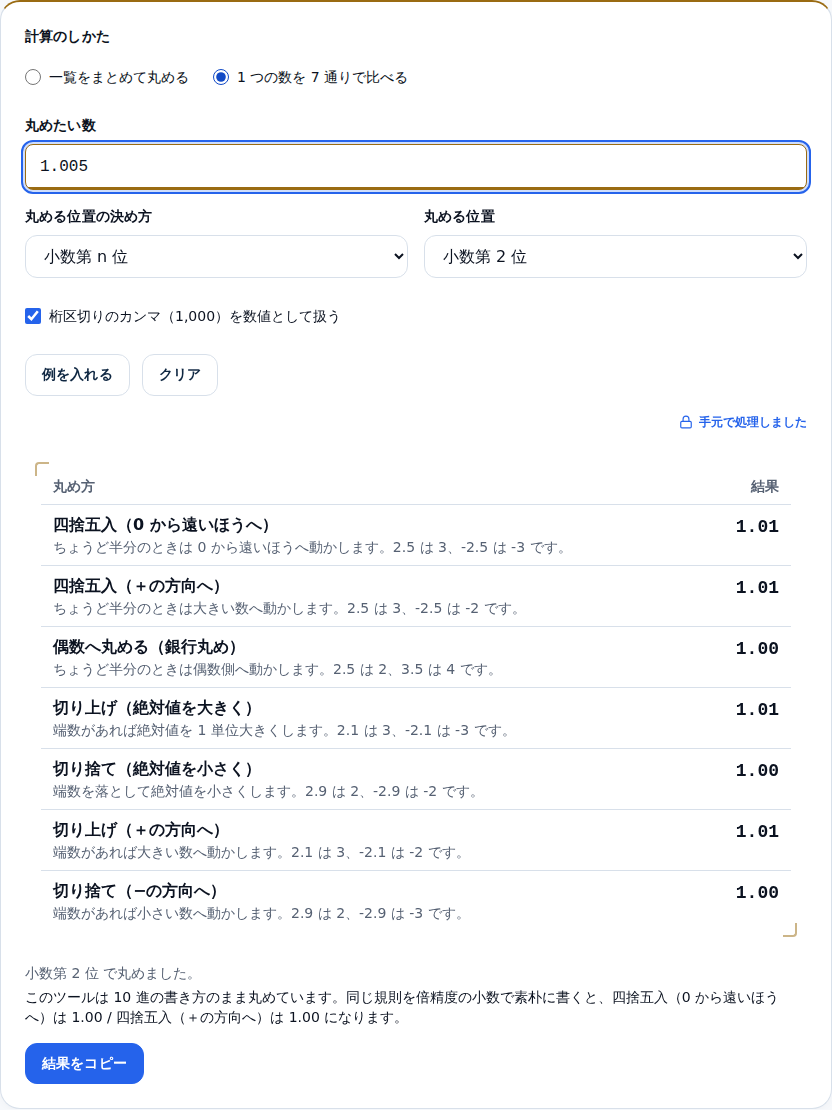Click the lock icon next to 手元で処理しました
The width and height of the screenshot is (832, 1110).
685,423
